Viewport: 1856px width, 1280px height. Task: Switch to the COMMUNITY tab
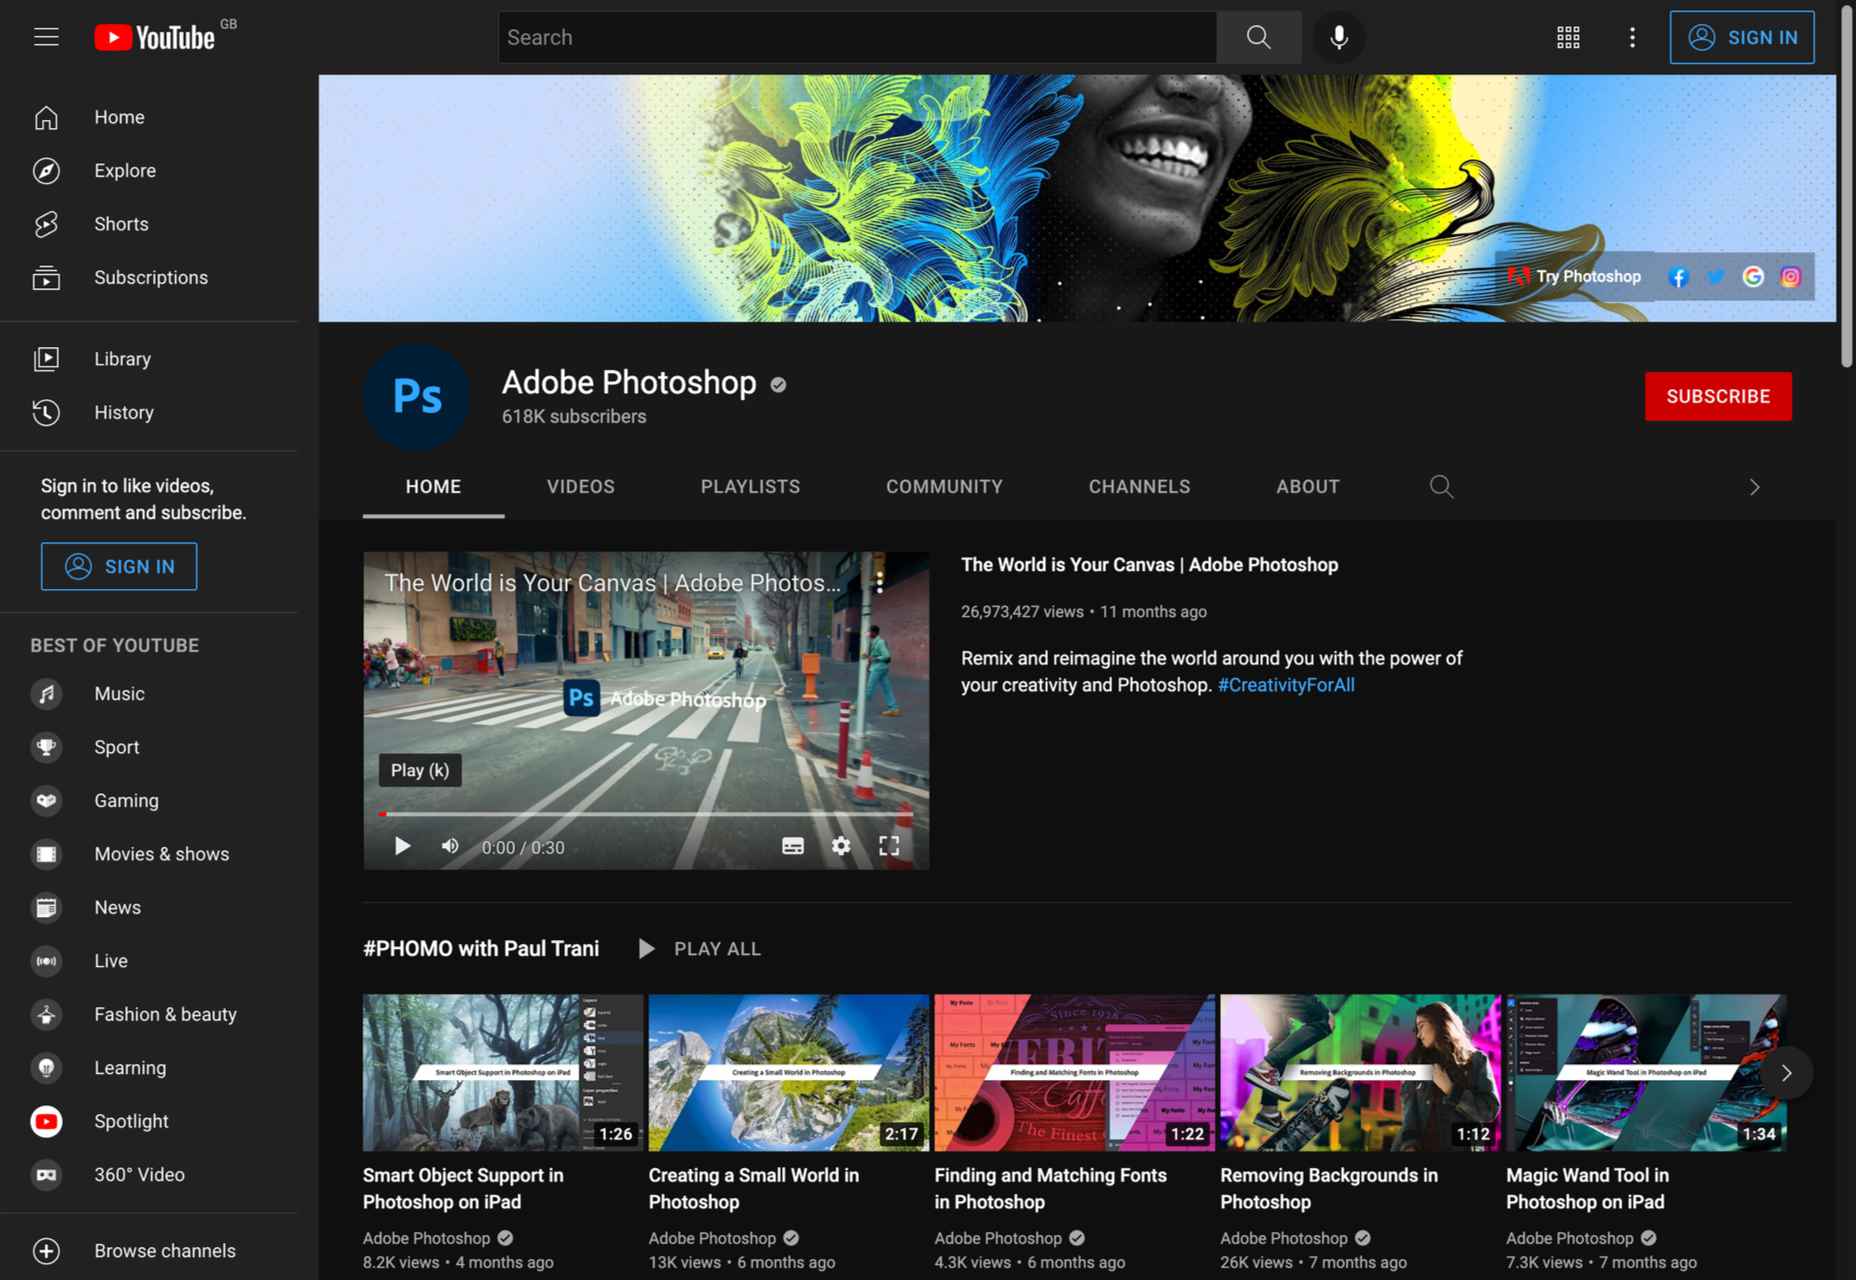(x=944, y=487)
